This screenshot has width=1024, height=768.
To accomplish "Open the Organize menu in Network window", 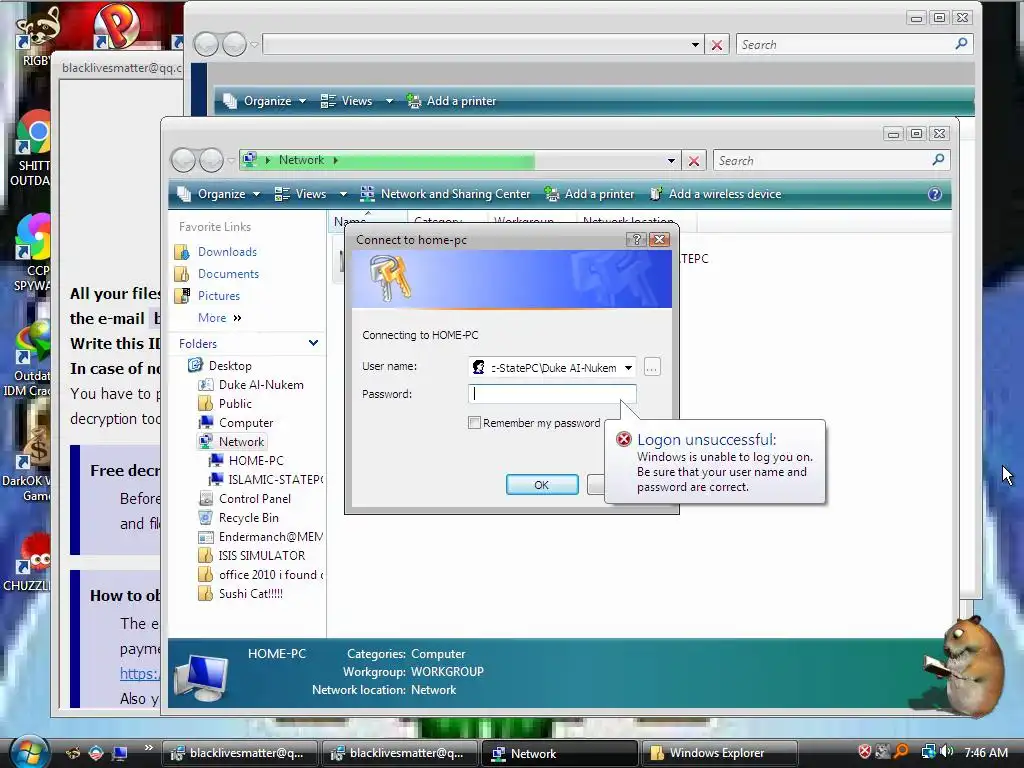I will pos(221,194).
